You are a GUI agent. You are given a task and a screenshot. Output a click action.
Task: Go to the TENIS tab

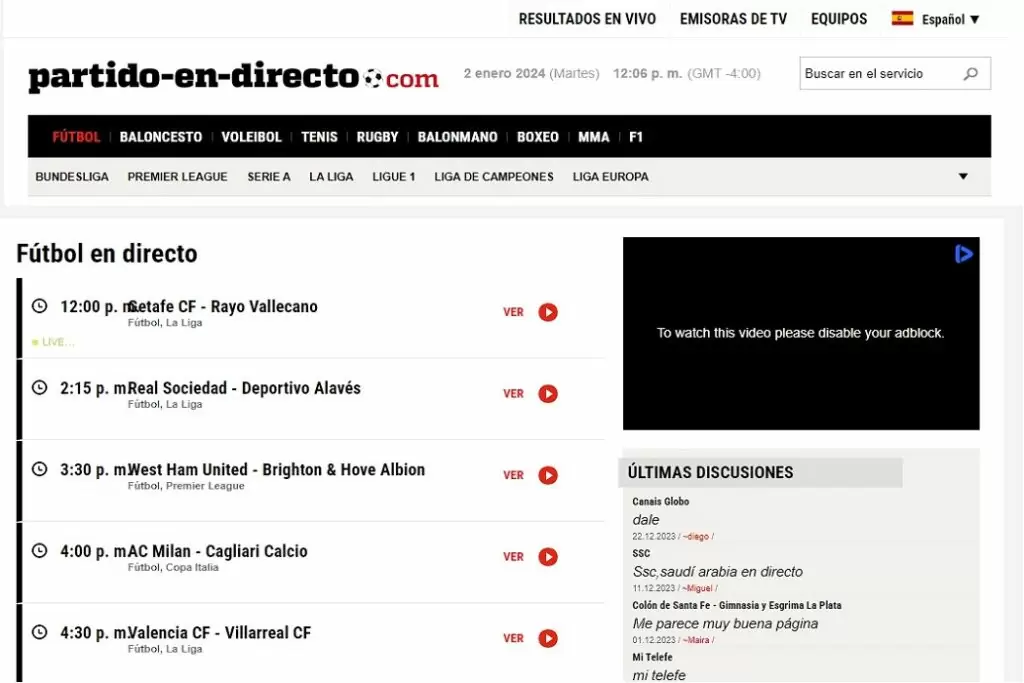(x=319, y=137)
